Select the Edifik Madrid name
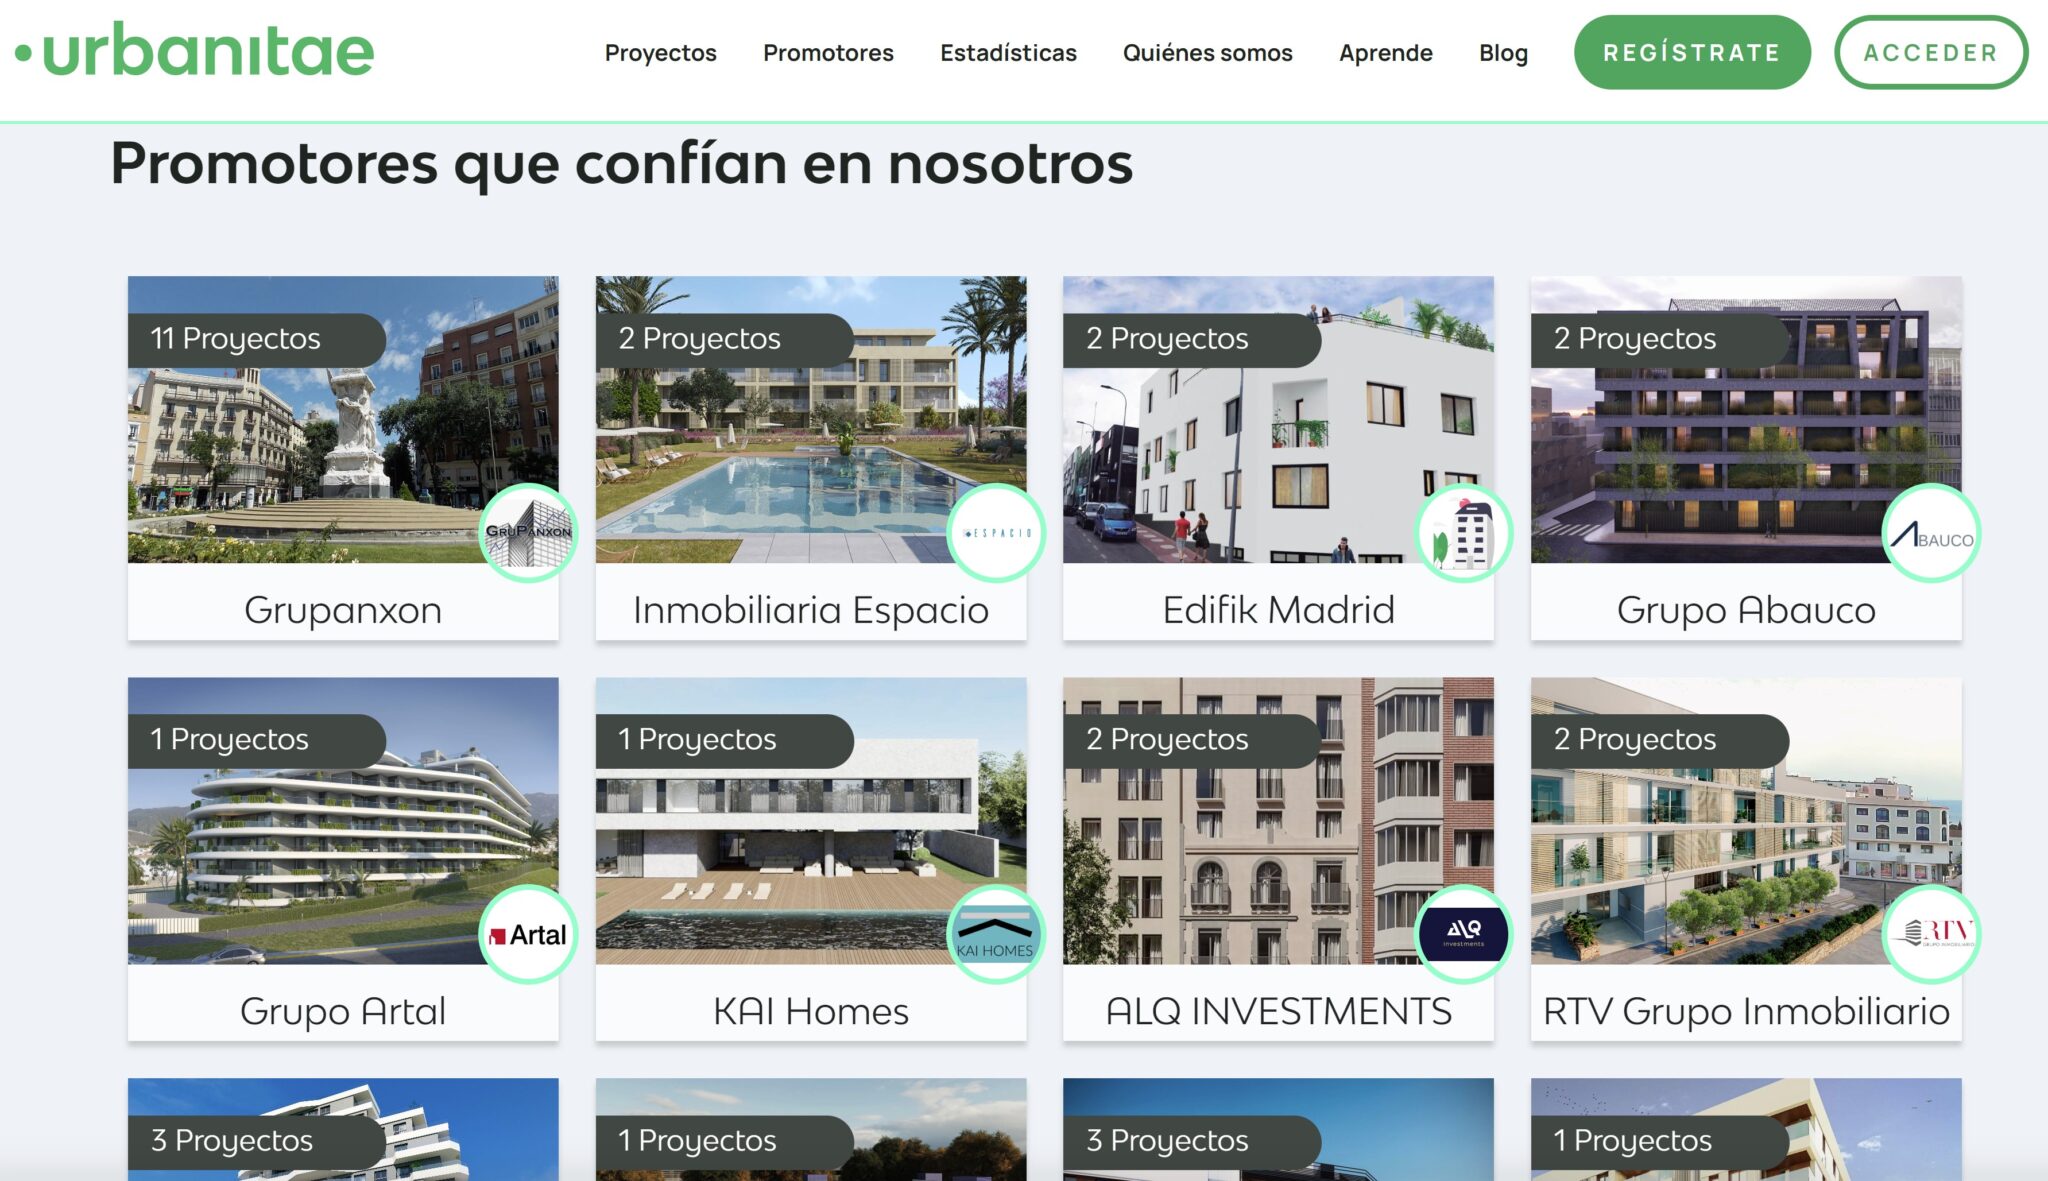Screen dimensions: 2048x1181 pyautogui.click(x=1278, y=610)
